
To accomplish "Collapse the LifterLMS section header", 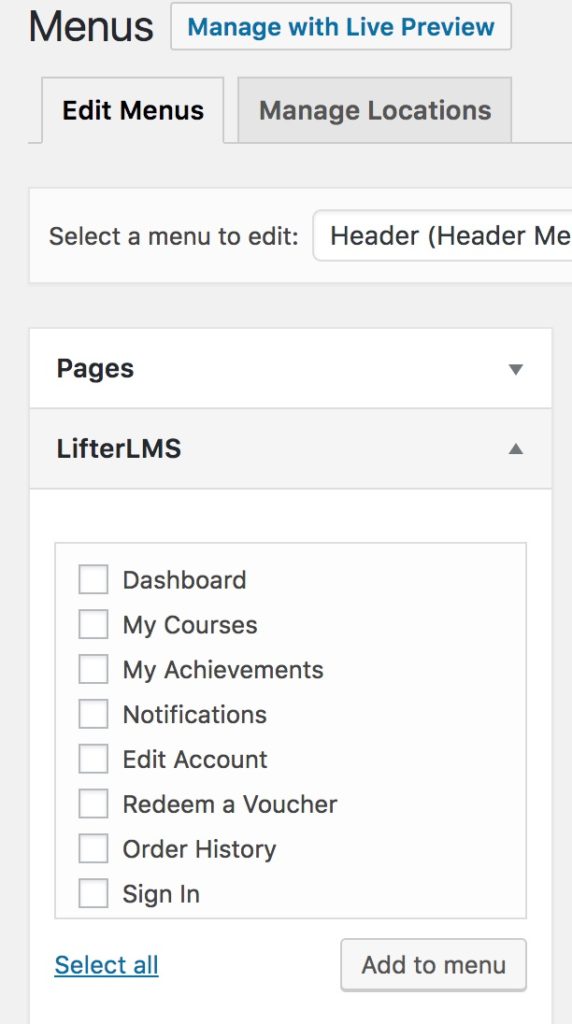I will tap(291, 449).
